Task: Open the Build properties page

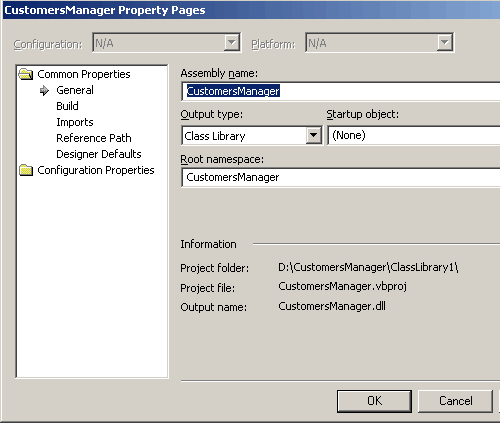Action: tap(67, 106)
